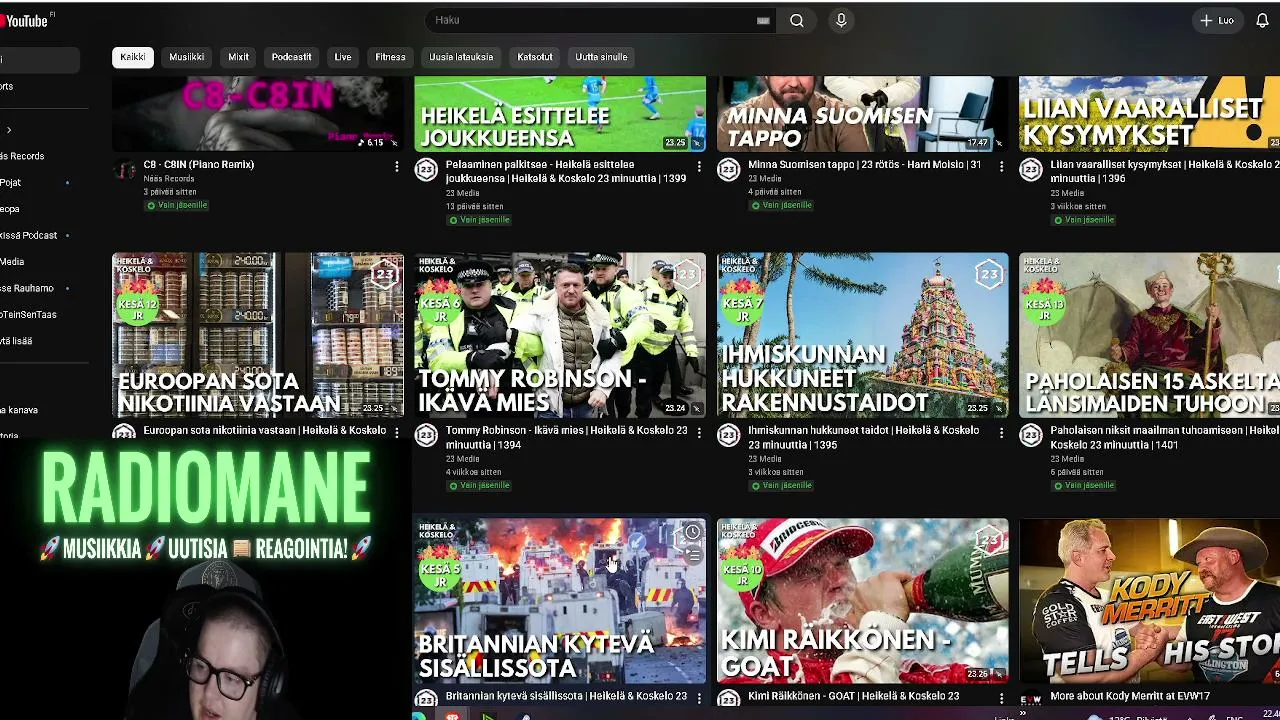1280x720 pixels.
Task: Select the Katsotut filter chip
Action: [535, 57]
